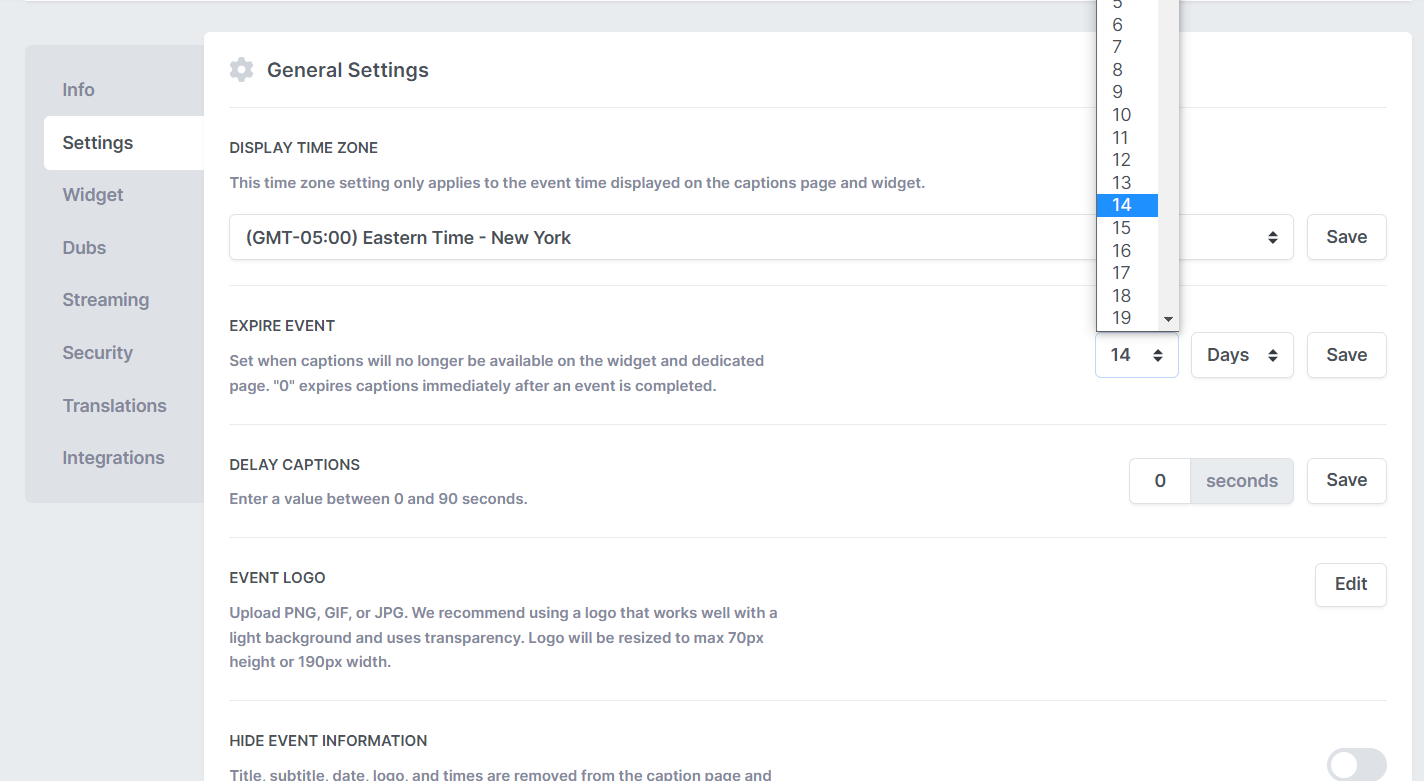Click the Delay Captions seconds input field

(x=1160, y=481)
